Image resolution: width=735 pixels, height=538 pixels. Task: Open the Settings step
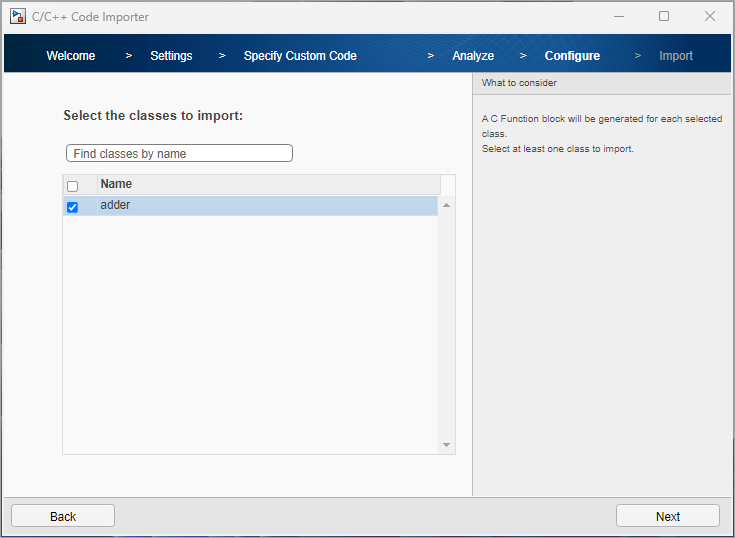(x=171, y=56)
